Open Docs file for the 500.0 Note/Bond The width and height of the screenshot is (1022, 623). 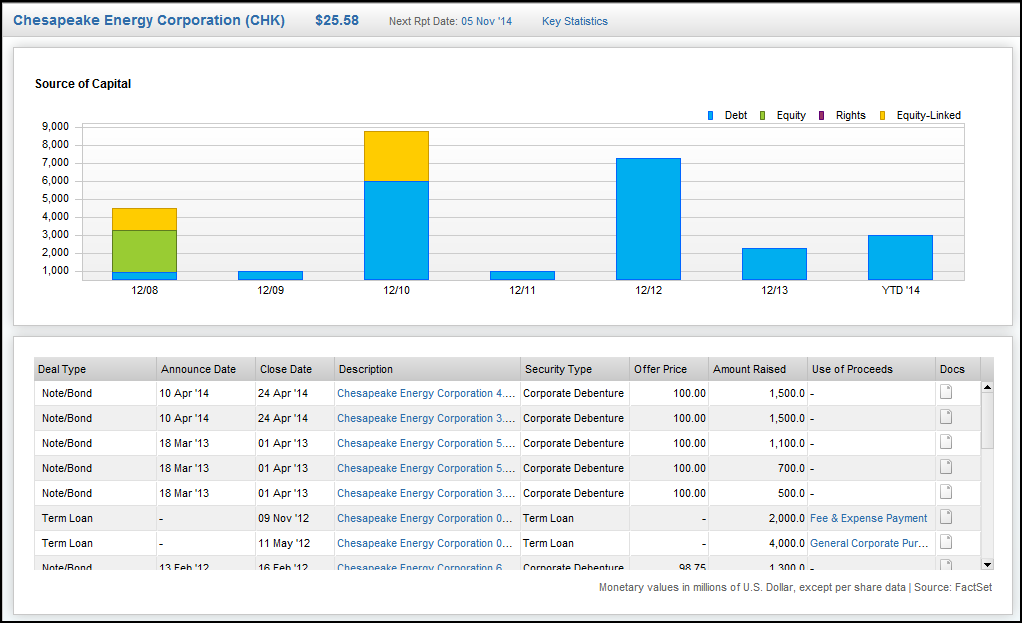[945, 493]
